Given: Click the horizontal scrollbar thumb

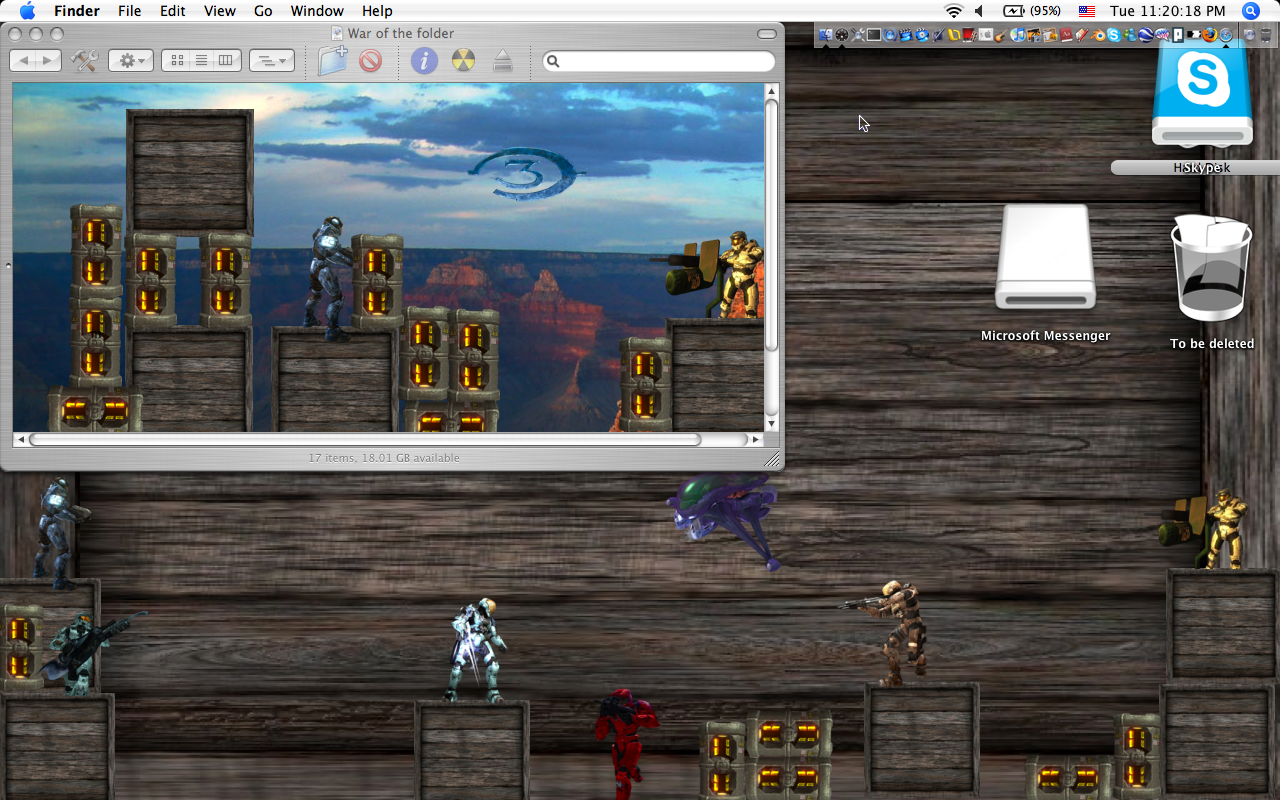Looking at the screenshot, I should coord(365,439).
